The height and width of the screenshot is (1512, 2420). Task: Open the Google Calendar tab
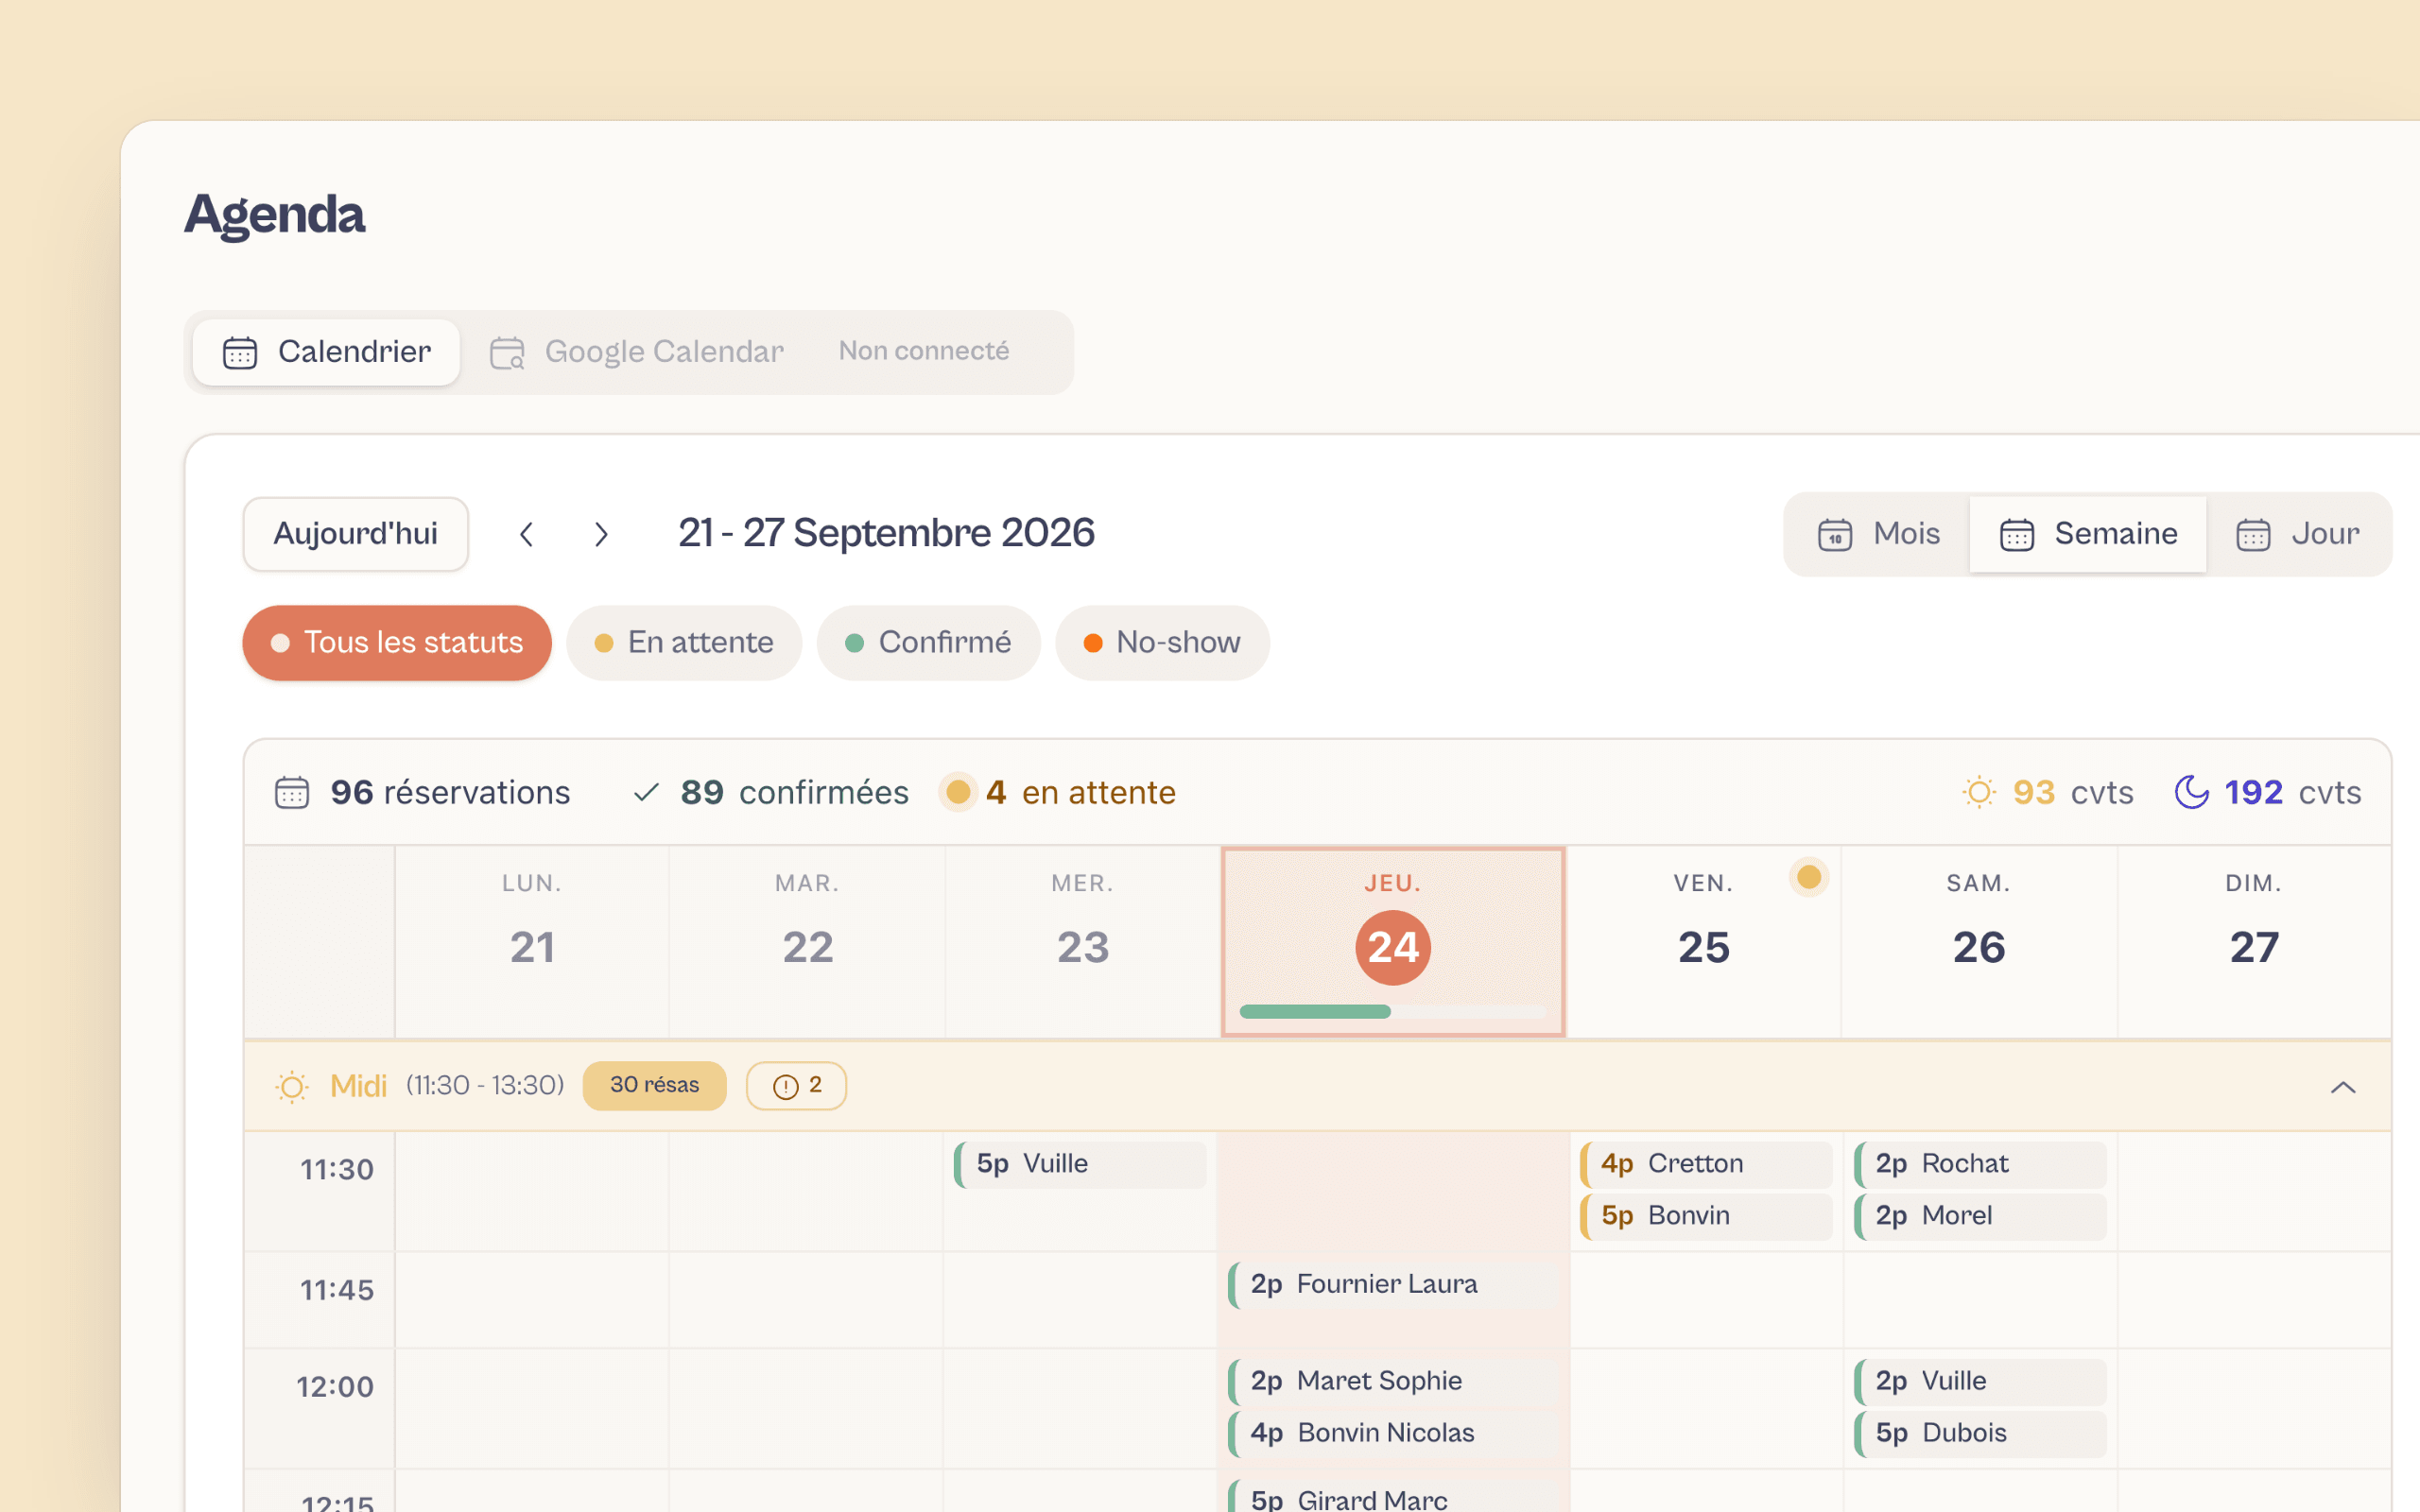click(637, 352)
